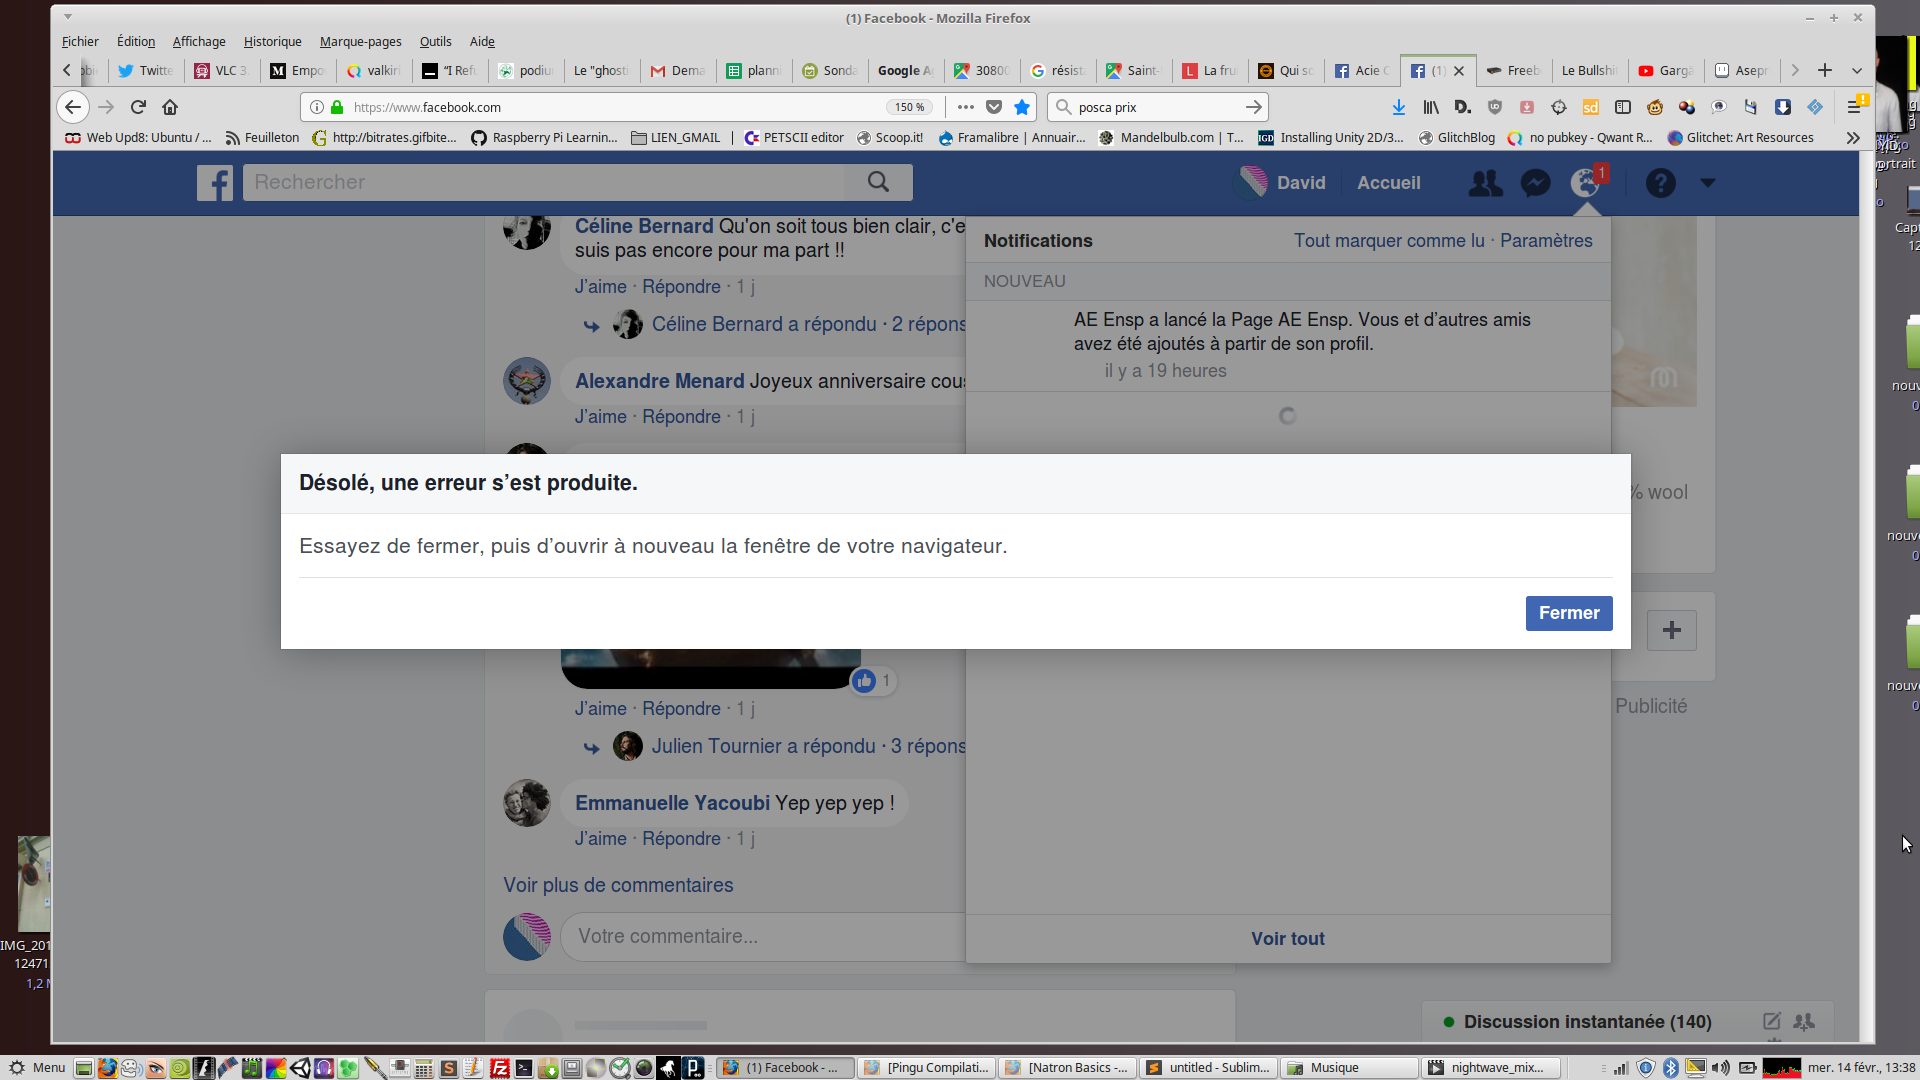1920x1080 pixels.
Task: Open the Marque-pages menu
Action: [x=360, y=41]
